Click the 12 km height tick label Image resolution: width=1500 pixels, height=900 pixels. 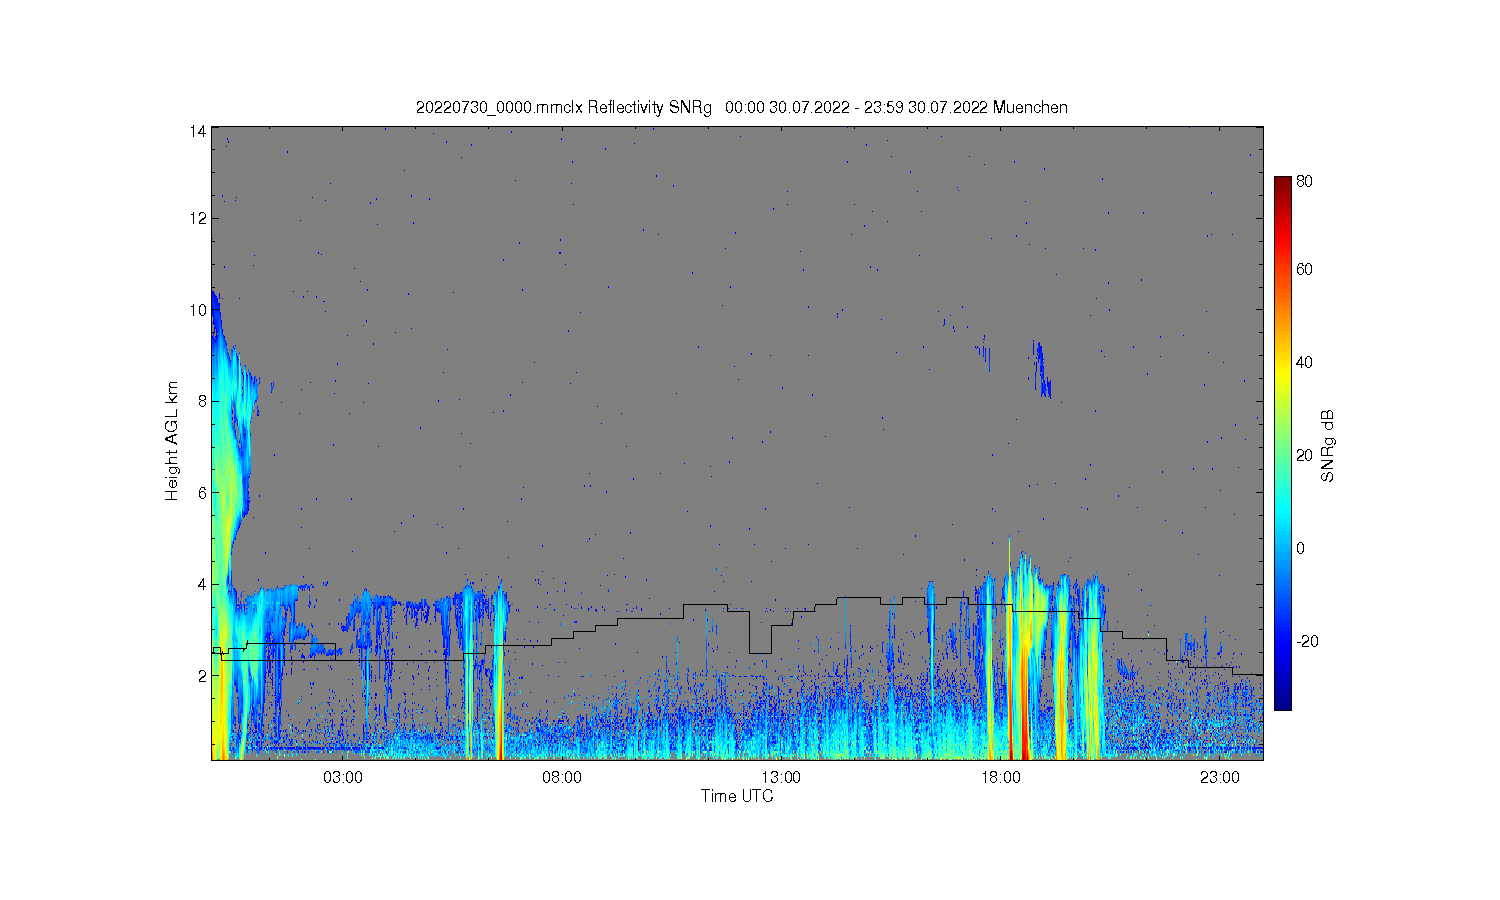coord(198,218)
